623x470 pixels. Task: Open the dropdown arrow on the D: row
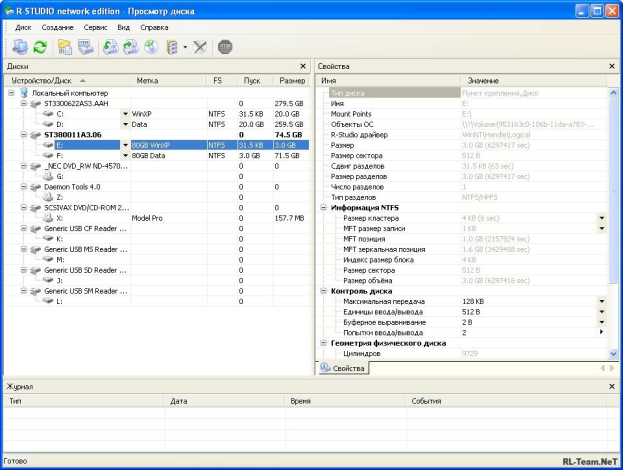tap(125, 124)
